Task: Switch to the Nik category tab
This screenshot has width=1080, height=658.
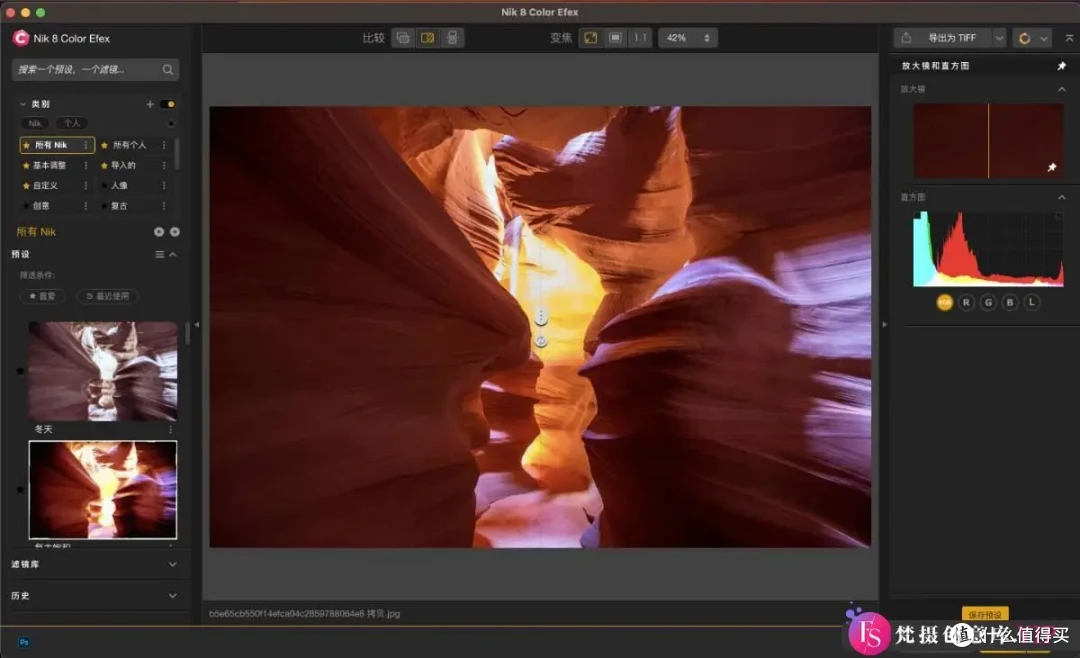Action: tap(34, 124)
